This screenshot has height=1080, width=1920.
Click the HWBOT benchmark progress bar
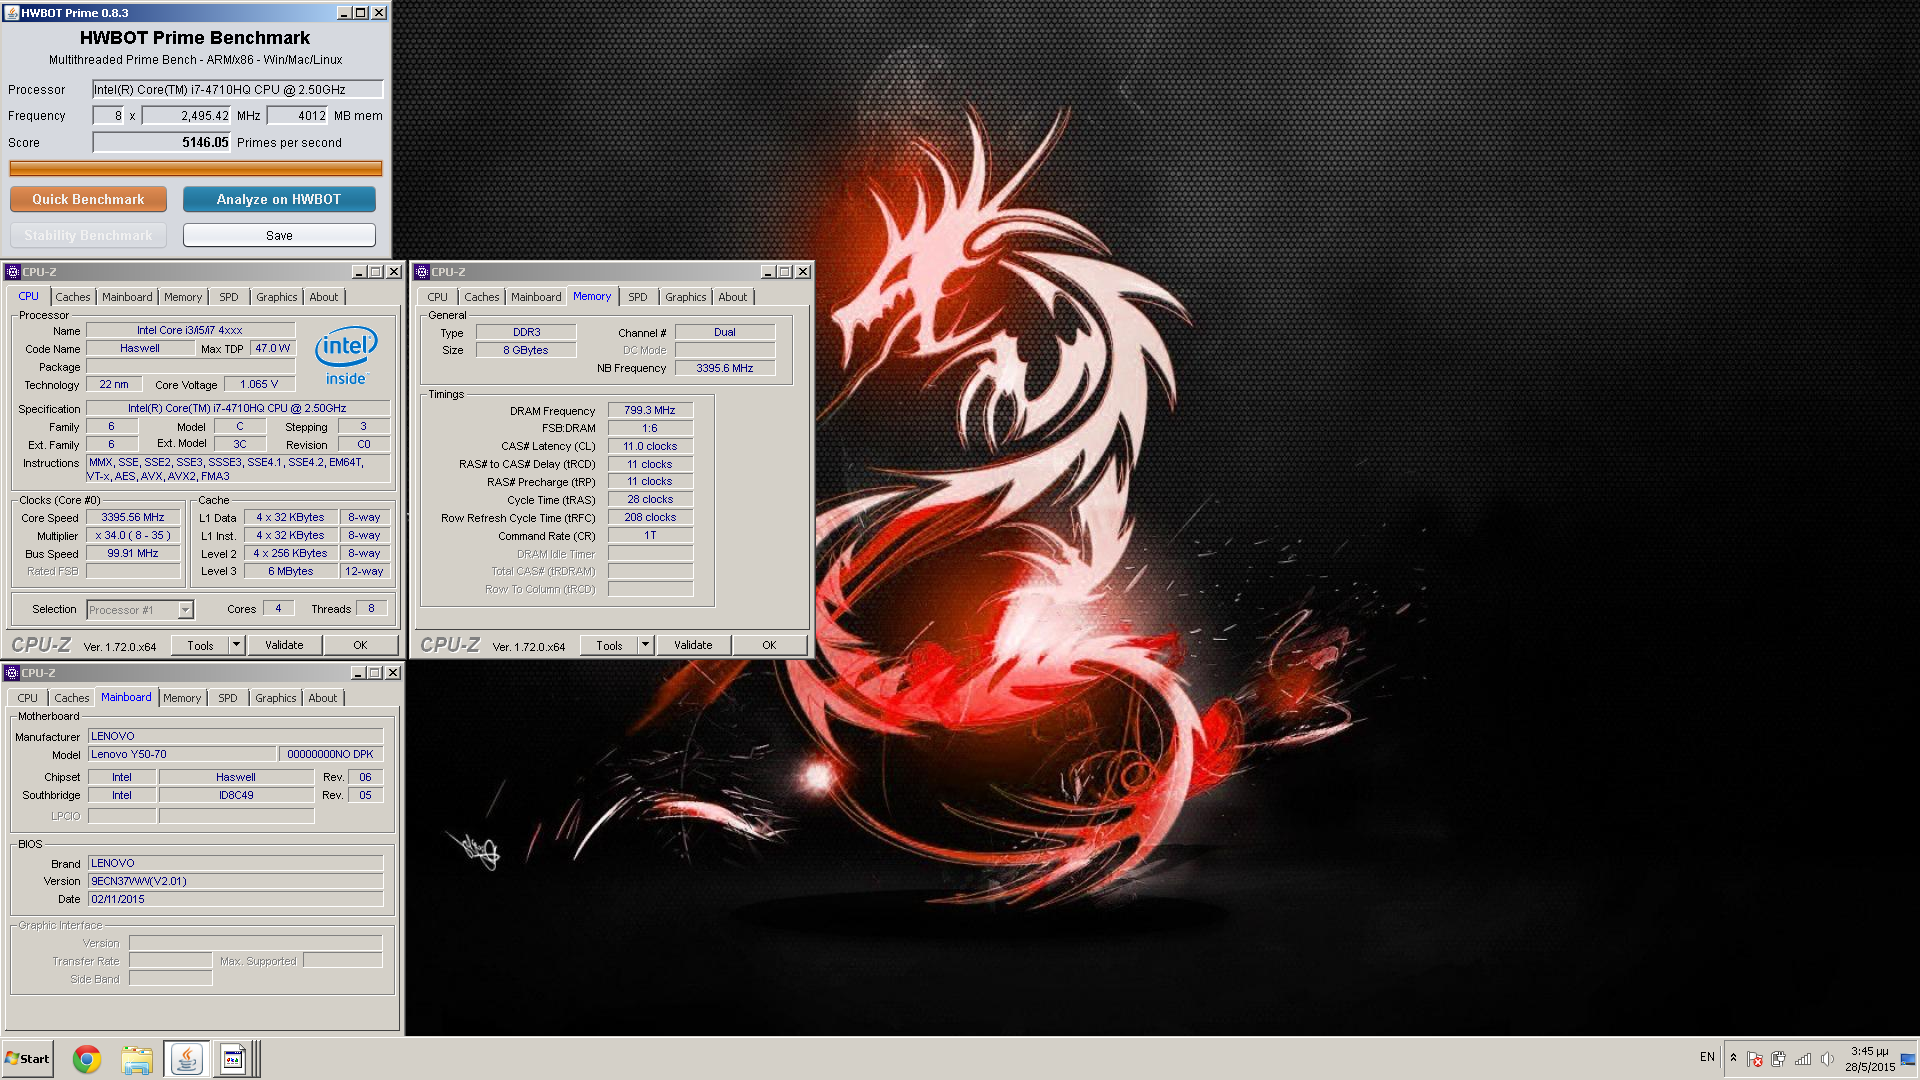pyautogui.click(x=196, y=168)
